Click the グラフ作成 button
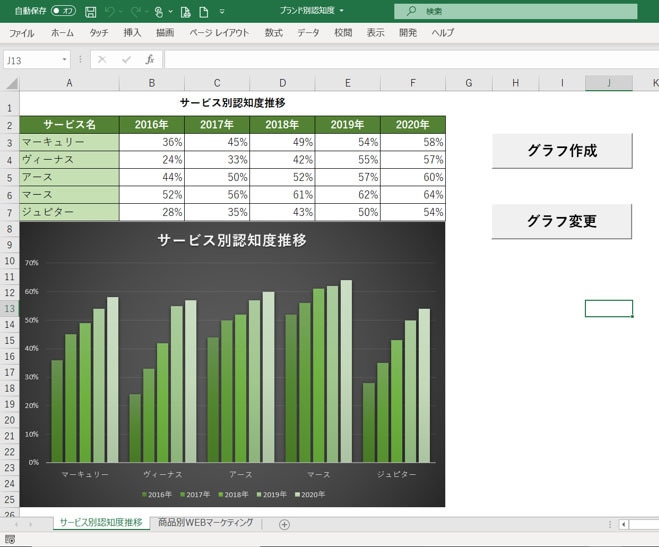Screen dimensions: 659x547 (562, 151)
